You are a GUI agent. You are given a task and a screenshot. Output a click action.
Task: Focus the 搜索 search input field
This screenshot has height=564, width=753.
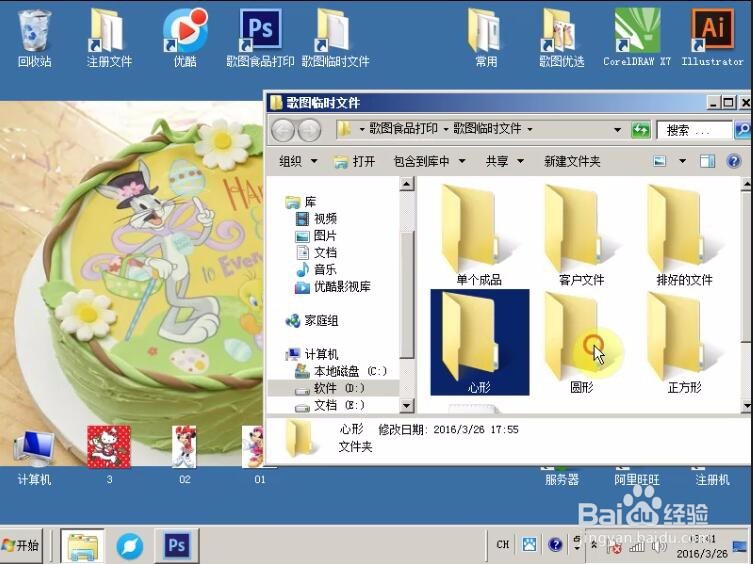[694, 130]
